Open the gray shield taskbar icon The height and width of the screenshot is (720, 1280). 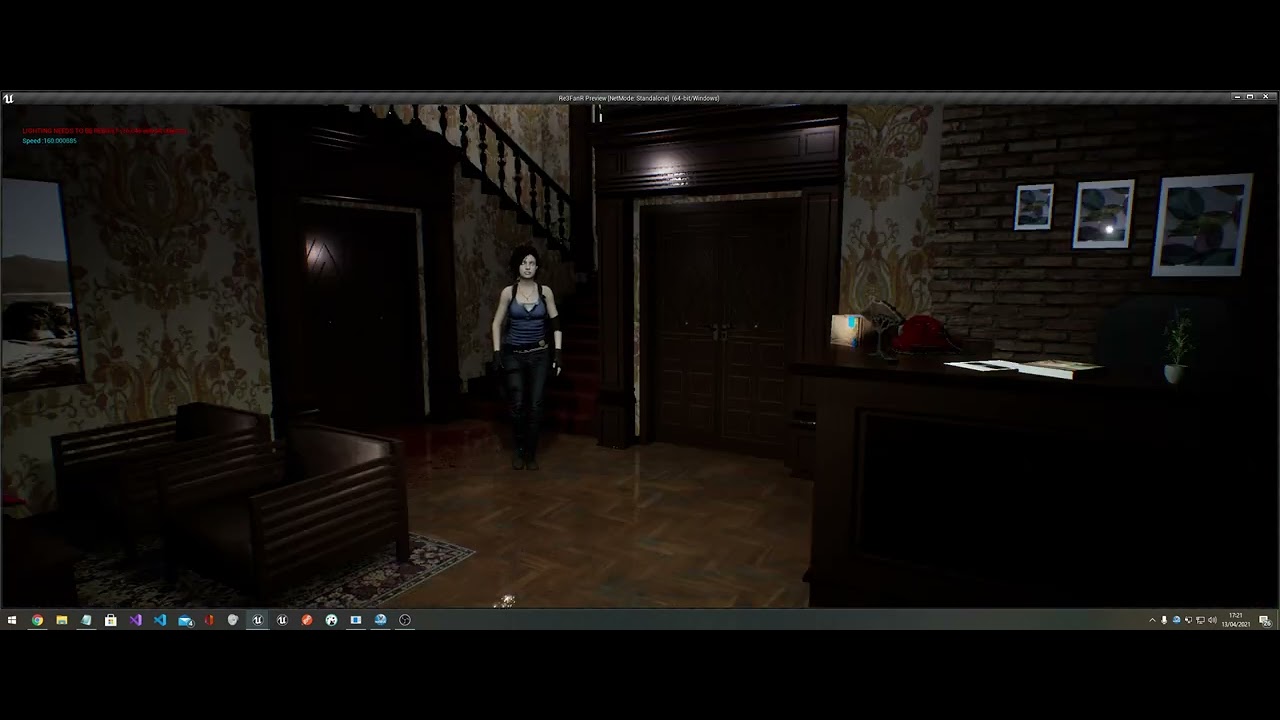[x=233, y=620]
